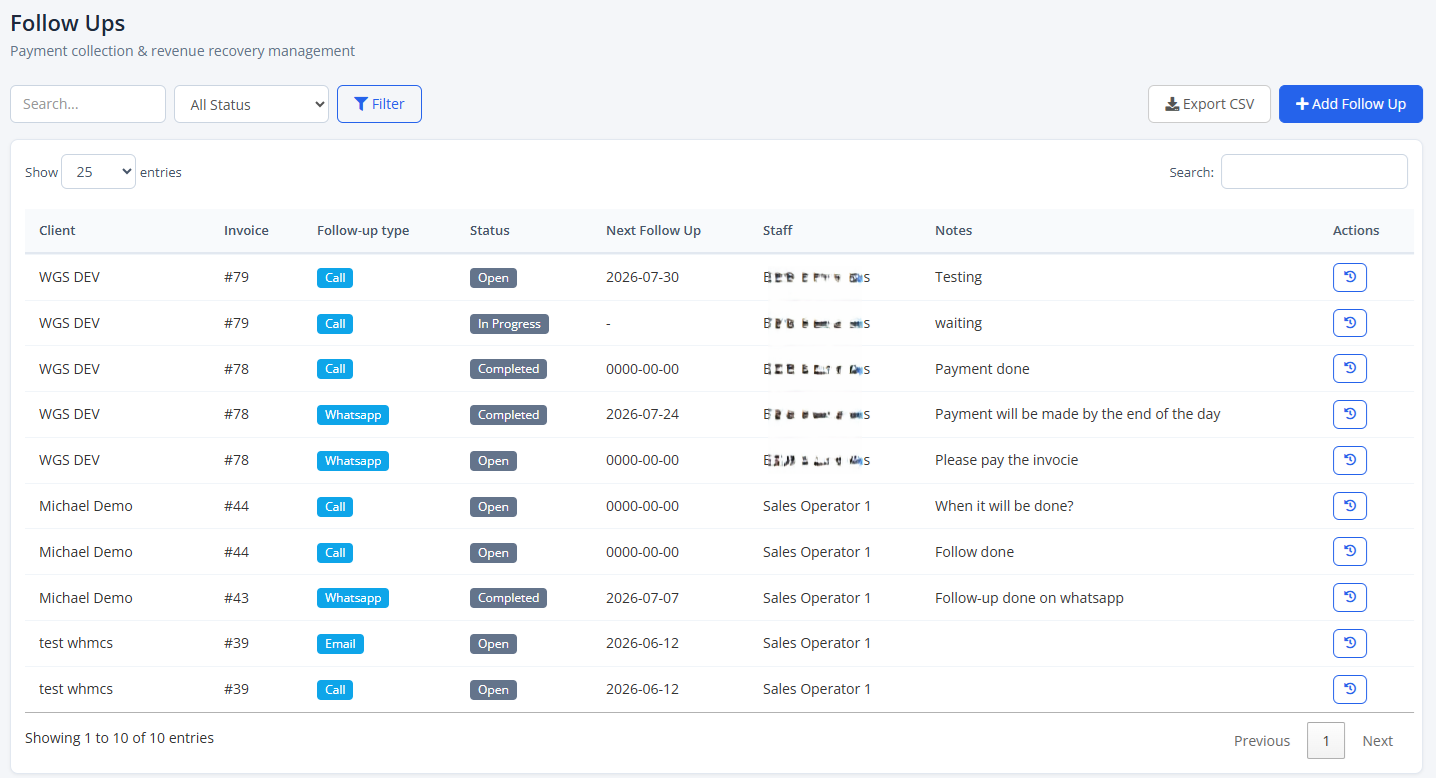This screenshot has width=1436, height=778.
Task: Click 'Michael Demo' in the invoice #43 row
Action: click(86, 598)
